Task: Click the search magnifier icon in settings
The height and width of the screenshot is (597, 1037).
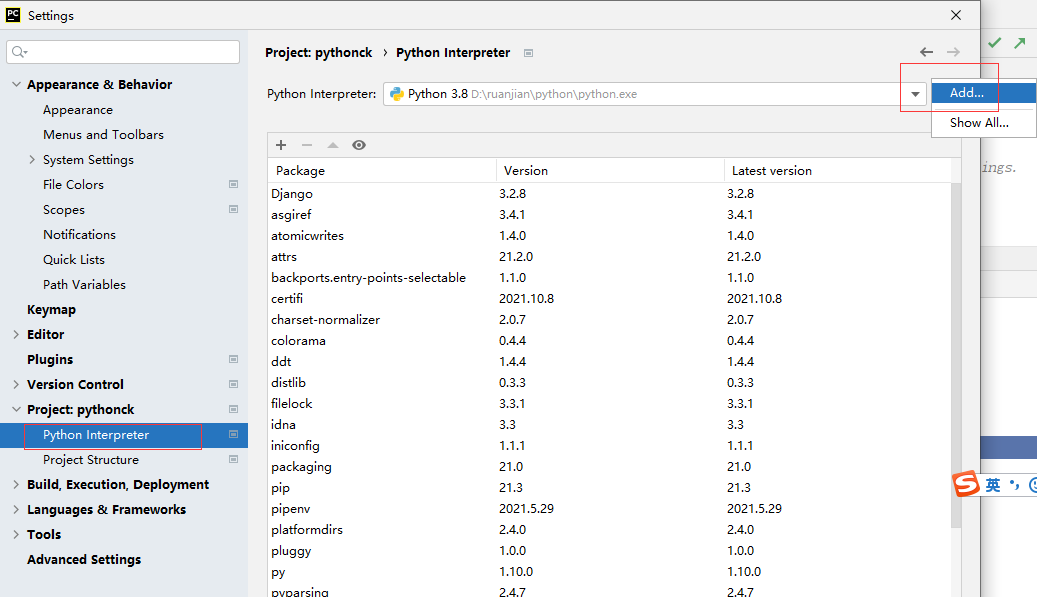Action: (19, 52)
